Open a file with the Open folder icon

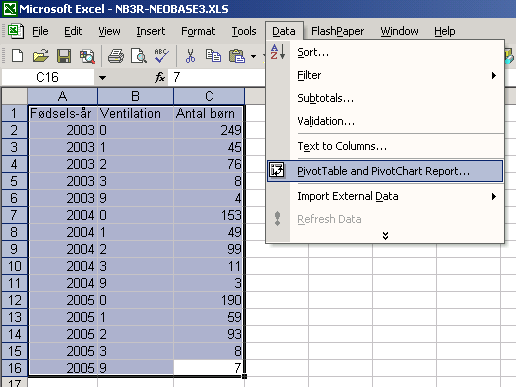coord(41,56)
